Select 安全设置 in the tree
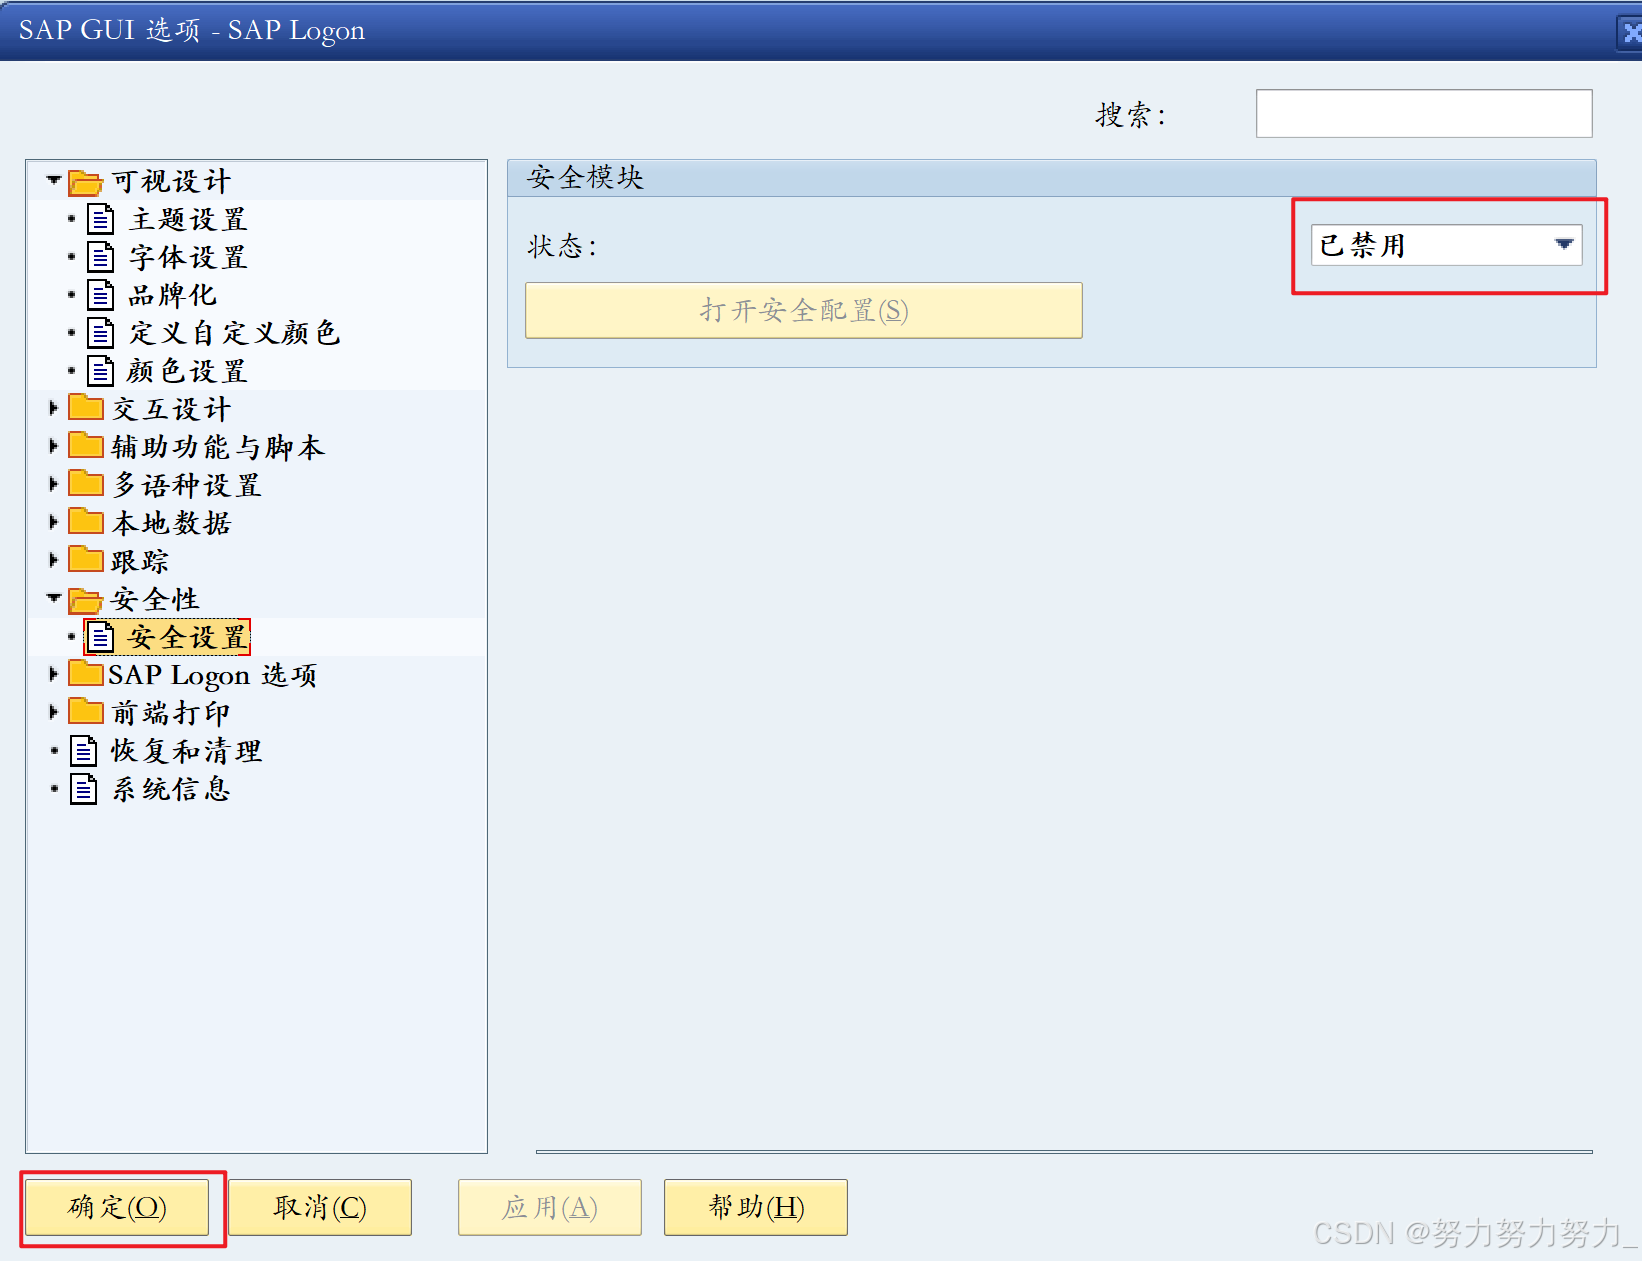 coord(188,637)
